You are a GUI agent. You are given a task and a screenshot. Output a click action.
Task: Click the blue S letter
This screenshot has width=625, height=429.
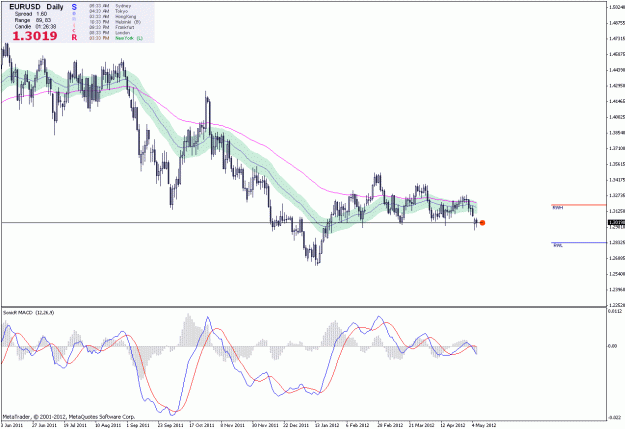click(x=74, y=7)
